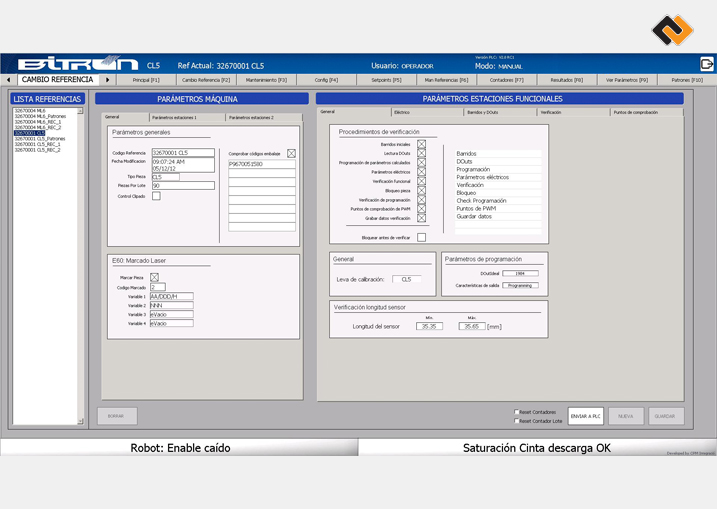717x509 pixels.
Task: Click the Codigo Referencia field
Action: 183,153
